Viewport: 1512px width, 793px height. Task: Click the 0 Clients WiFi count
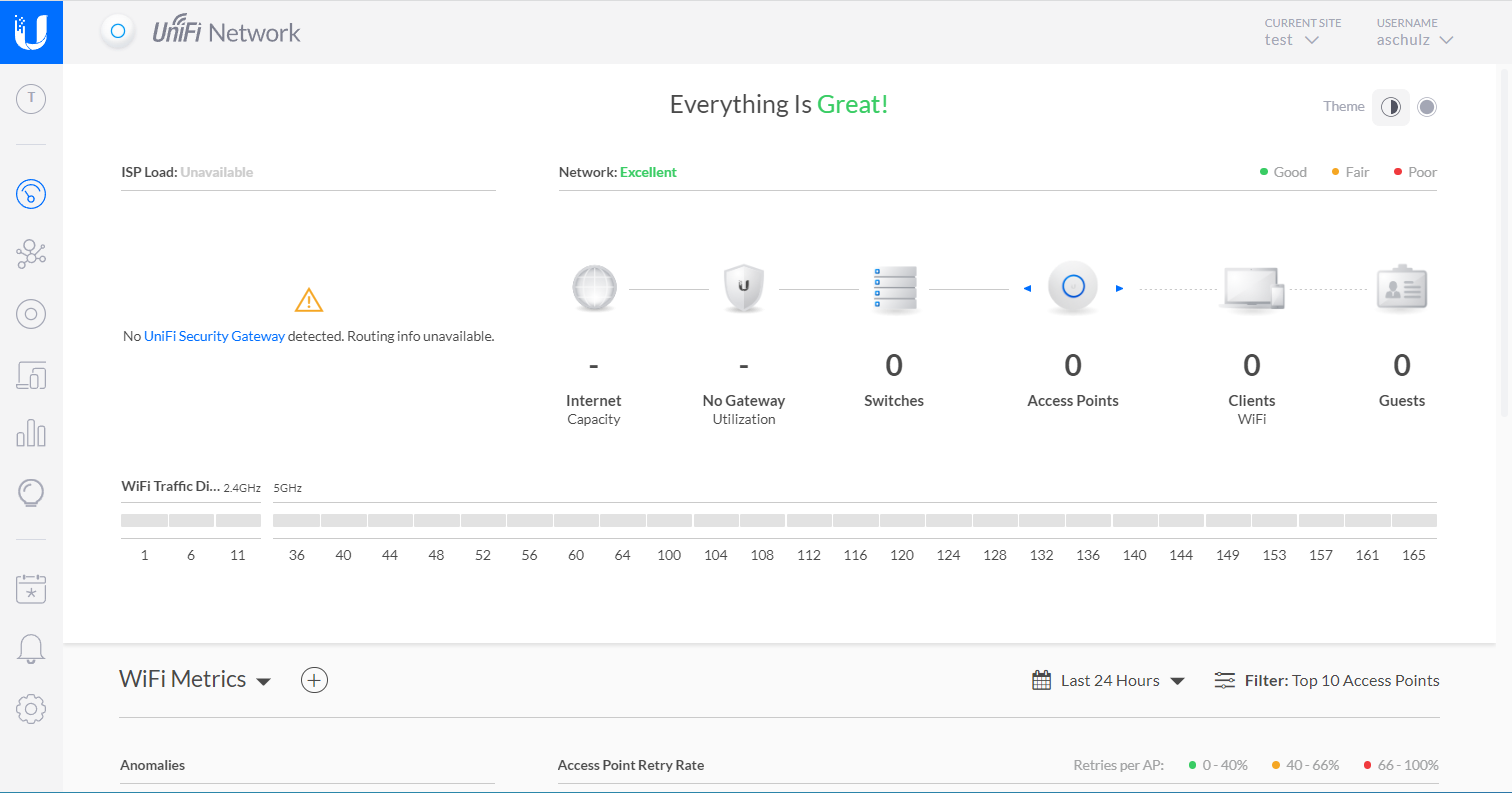(x=1252, y=365)
